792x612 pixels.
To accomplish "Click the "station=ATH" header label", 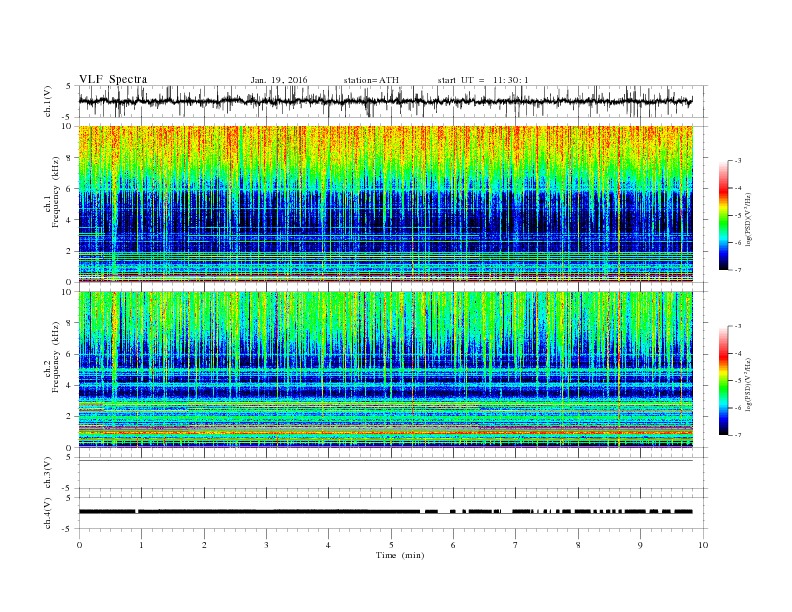I will (x=371, y=80).
